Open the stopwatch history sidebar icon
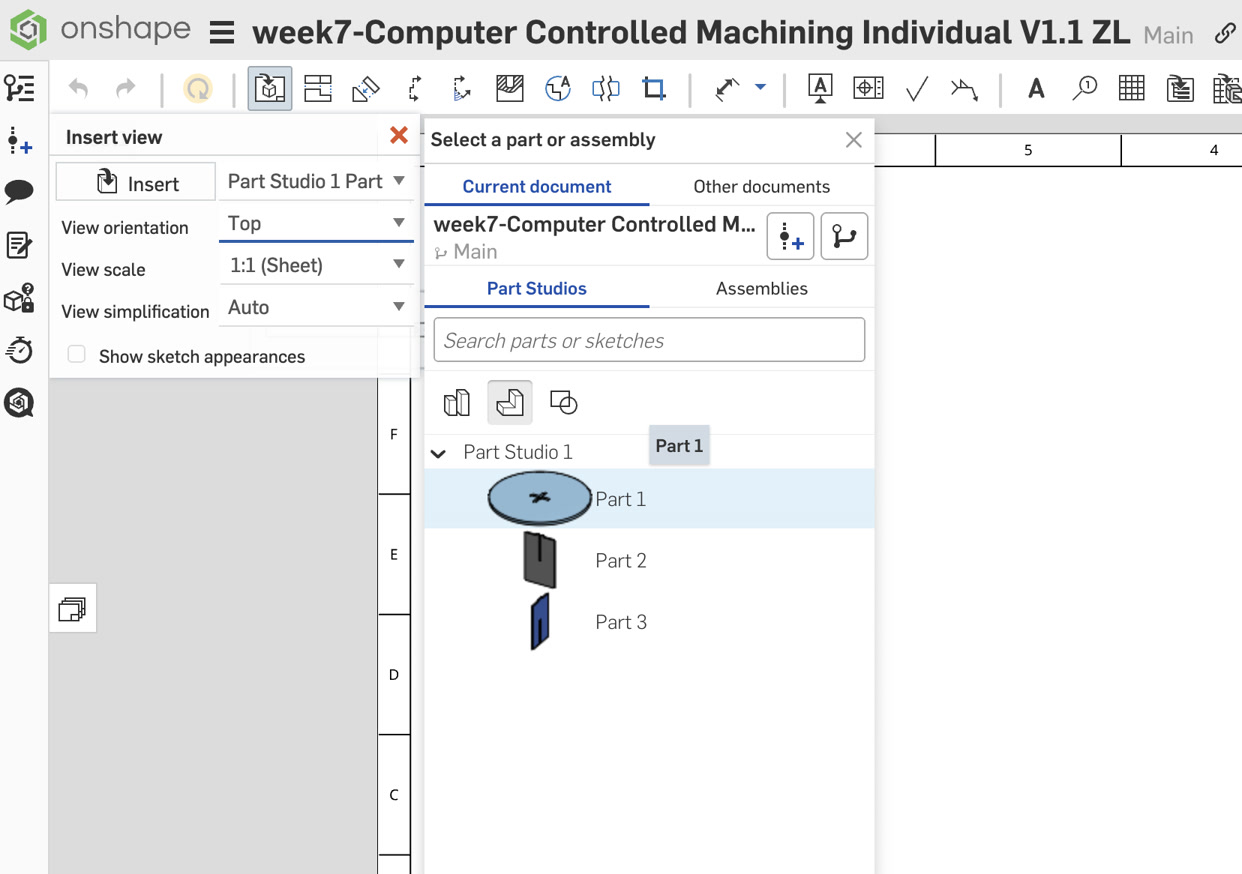This screenshot has width=1242, height=874. tap(19, 350)
